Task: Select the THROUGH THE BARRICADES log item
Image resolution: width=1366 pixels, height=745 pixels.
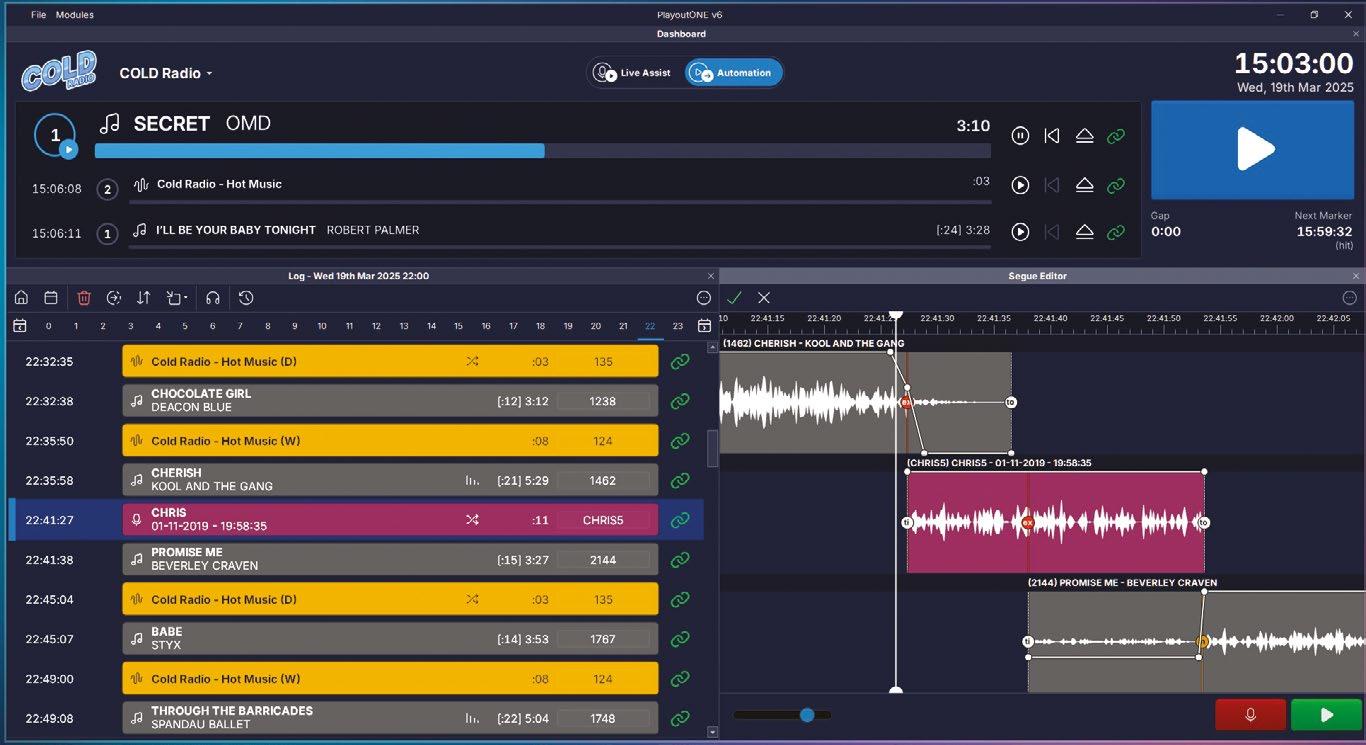Action: point(390,718)
